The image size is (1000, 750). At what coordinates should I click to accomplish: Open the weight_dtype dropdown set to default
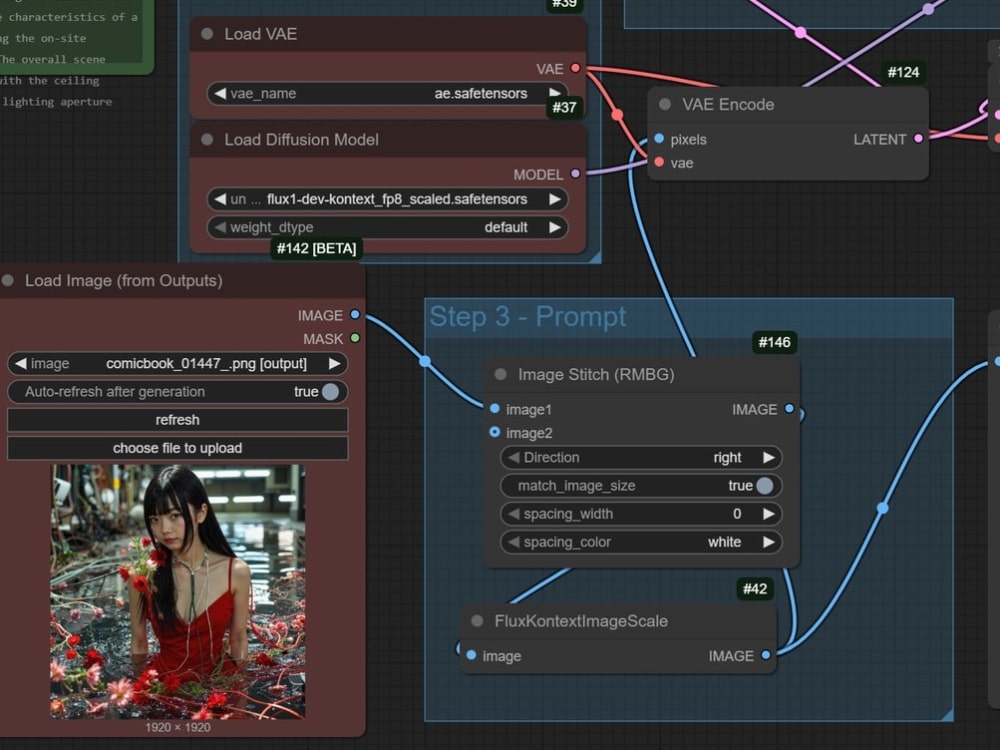click(388, 227)
